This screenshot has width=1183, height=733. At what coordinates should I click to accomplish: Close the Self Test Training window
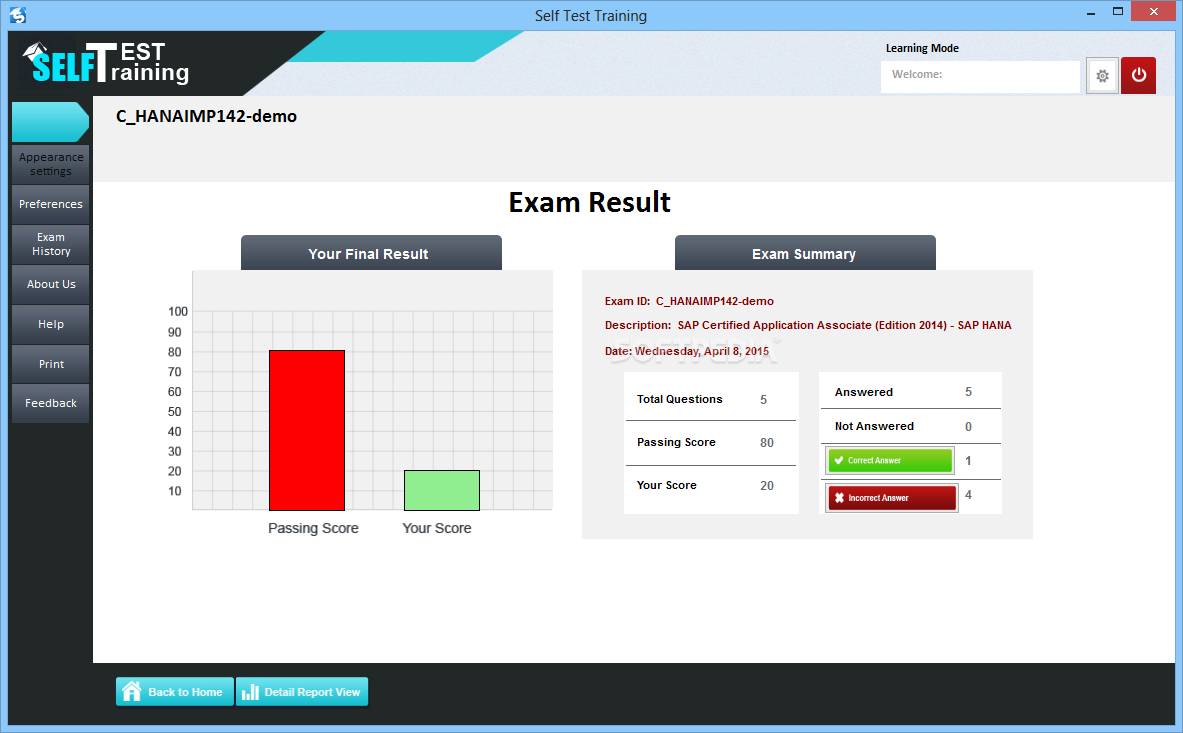(1154, 11)
